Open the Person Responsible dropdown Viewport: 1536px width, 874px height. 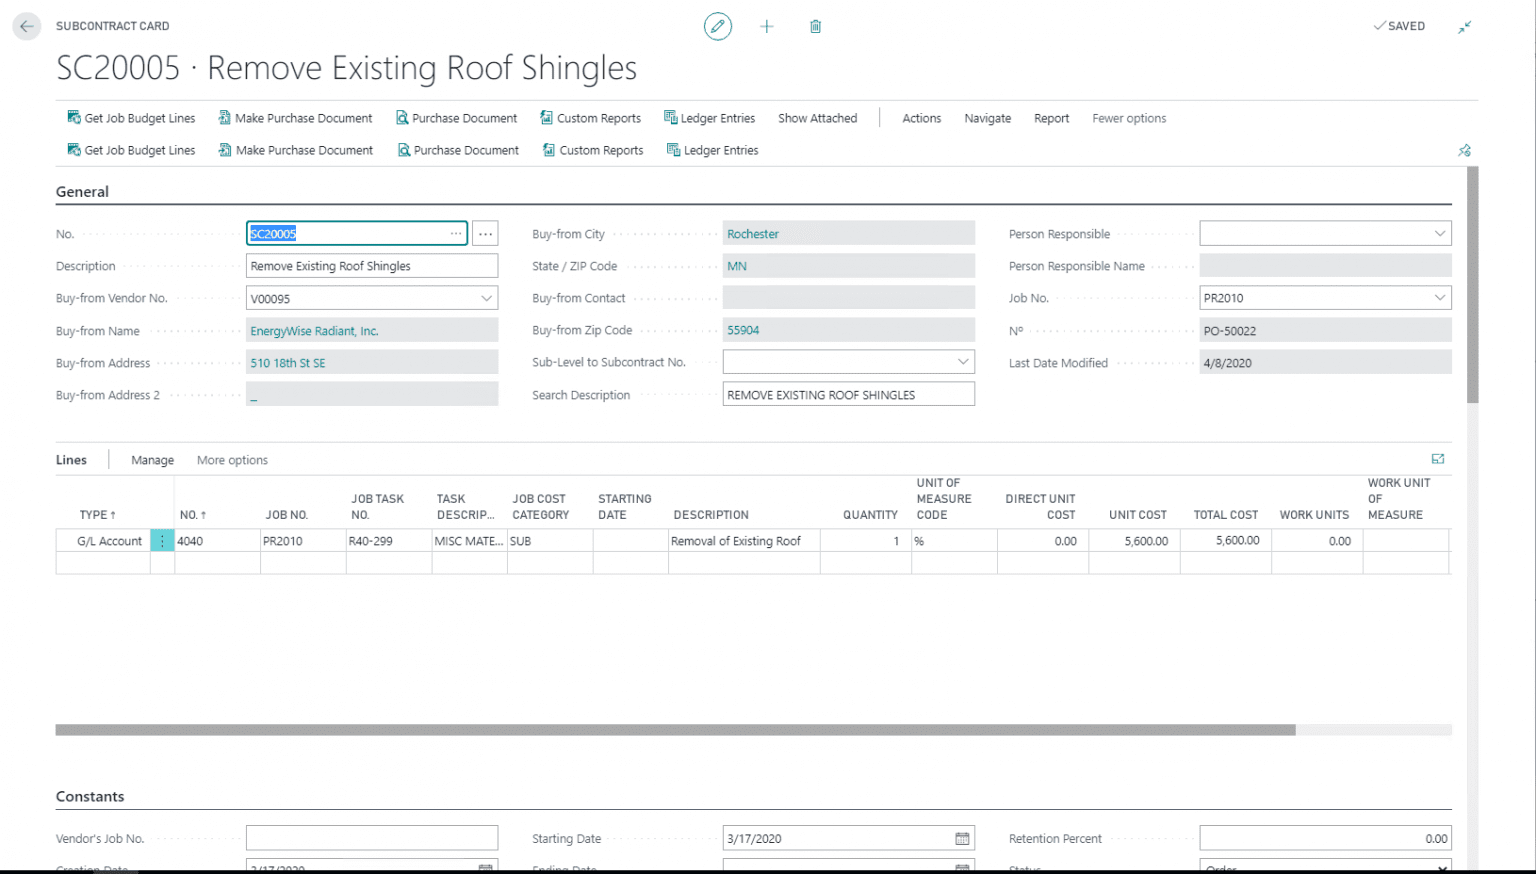[x=1439, y=234]
